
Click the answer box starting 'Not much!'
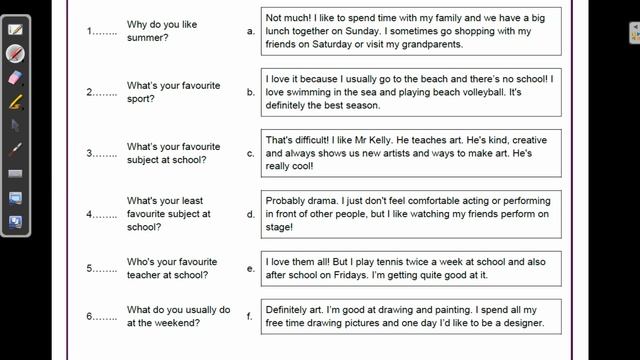[x=411, y=31]
